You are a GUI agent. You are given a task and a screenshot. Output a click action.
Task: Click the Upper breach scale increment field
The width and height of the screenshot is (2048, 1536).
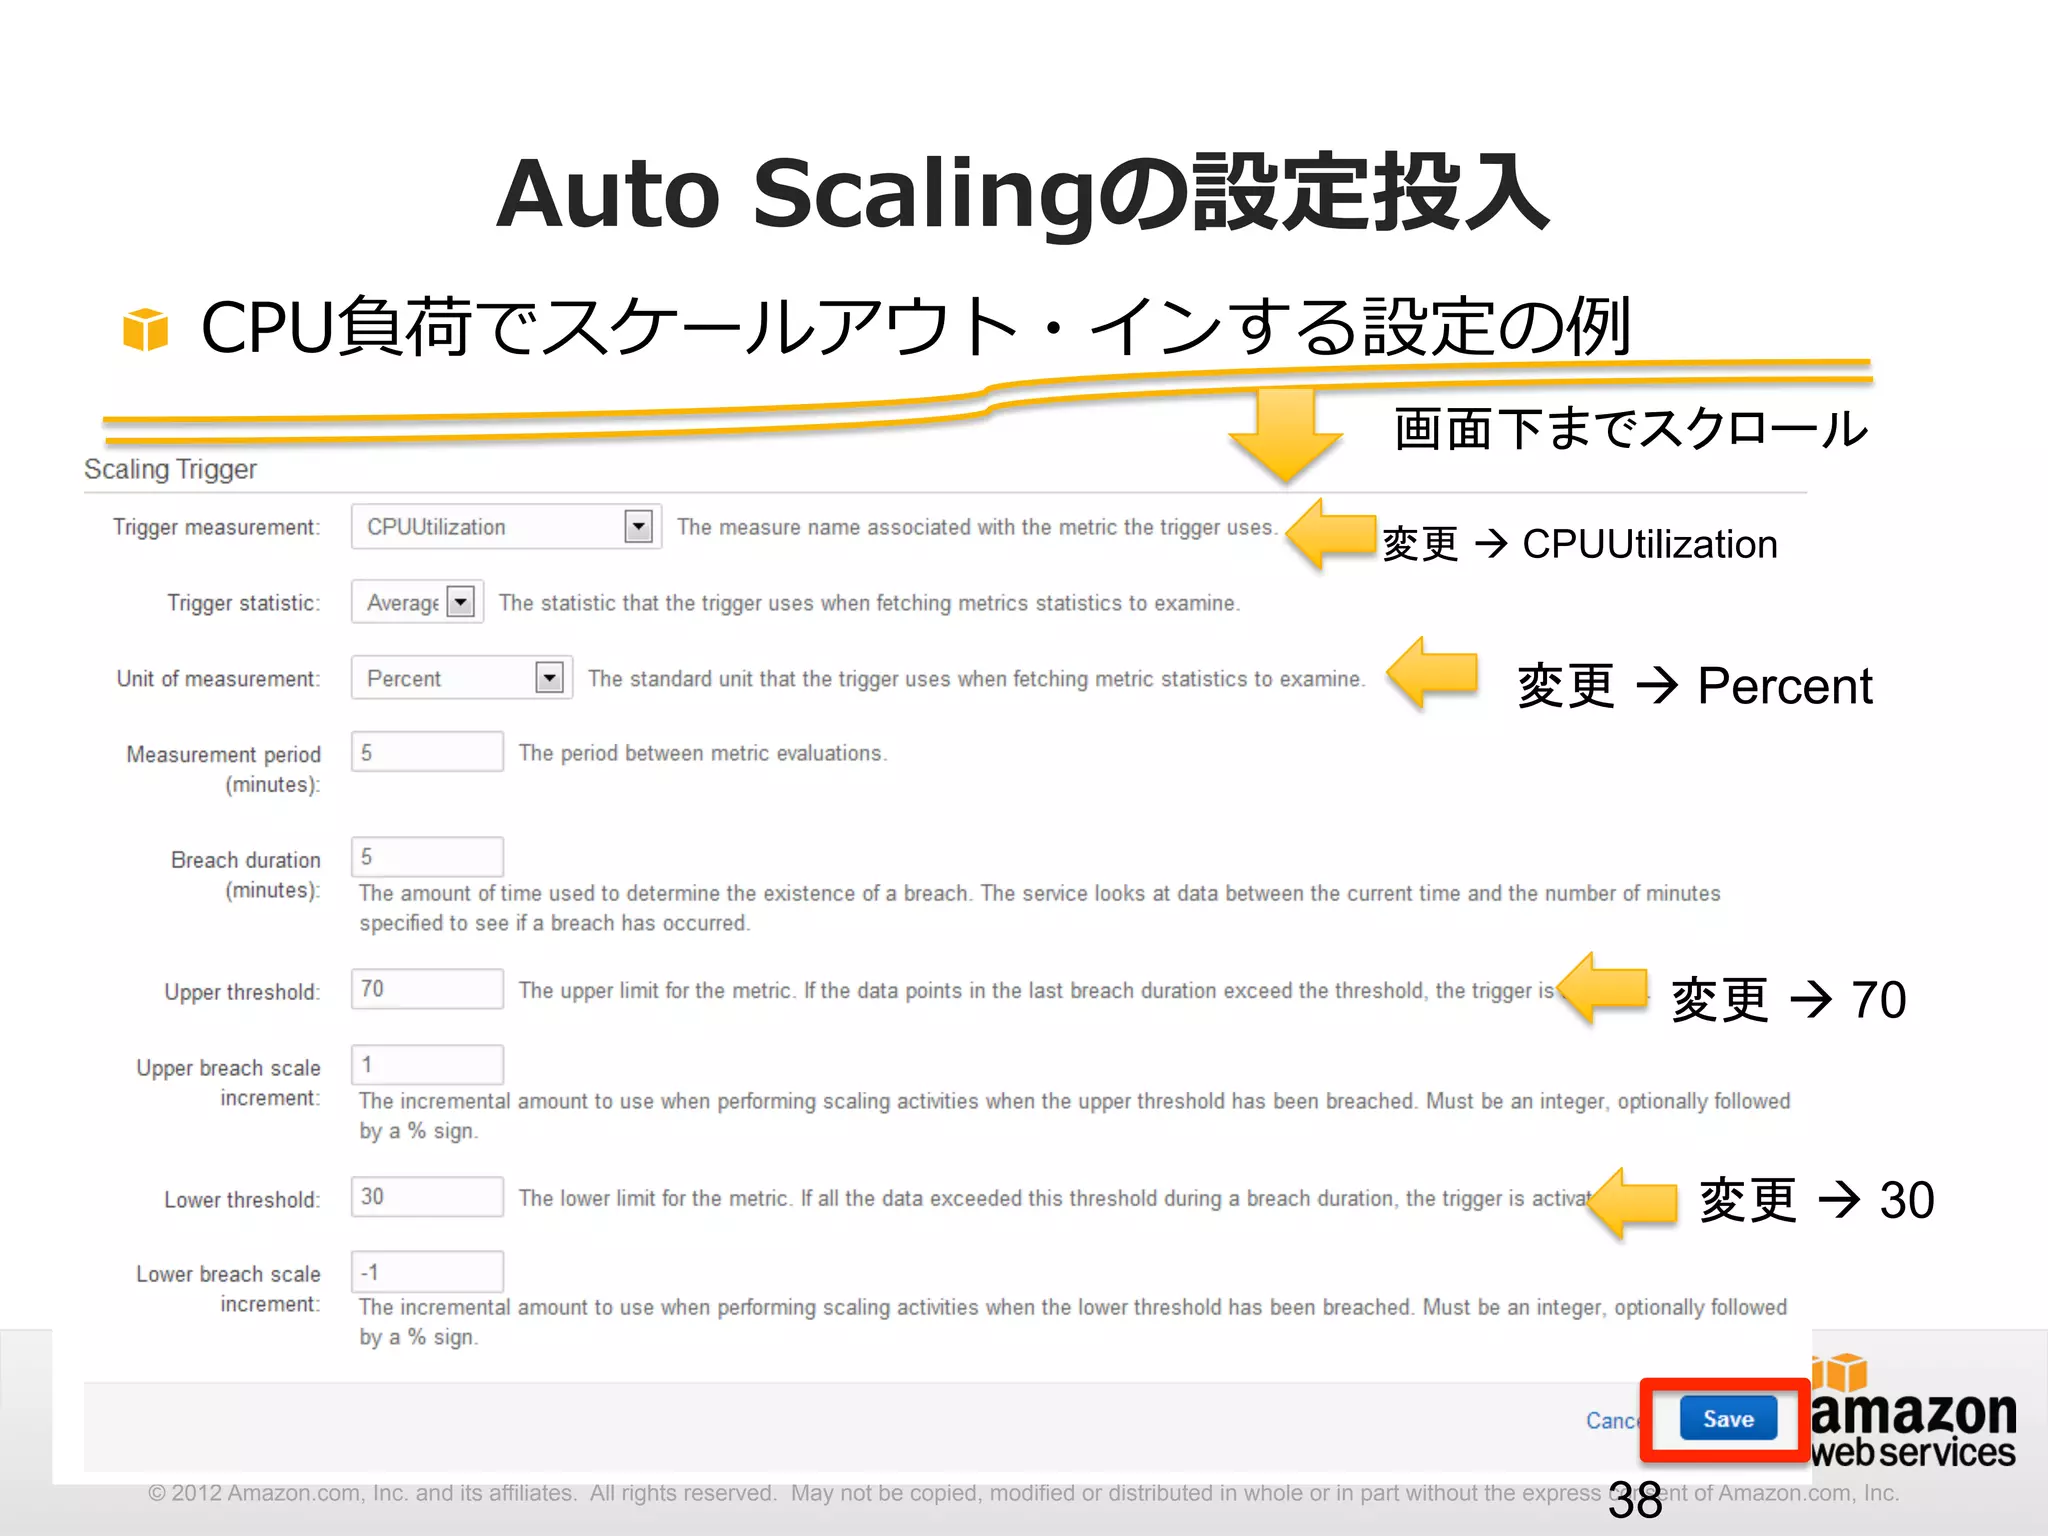click(x=427, y=1065)
